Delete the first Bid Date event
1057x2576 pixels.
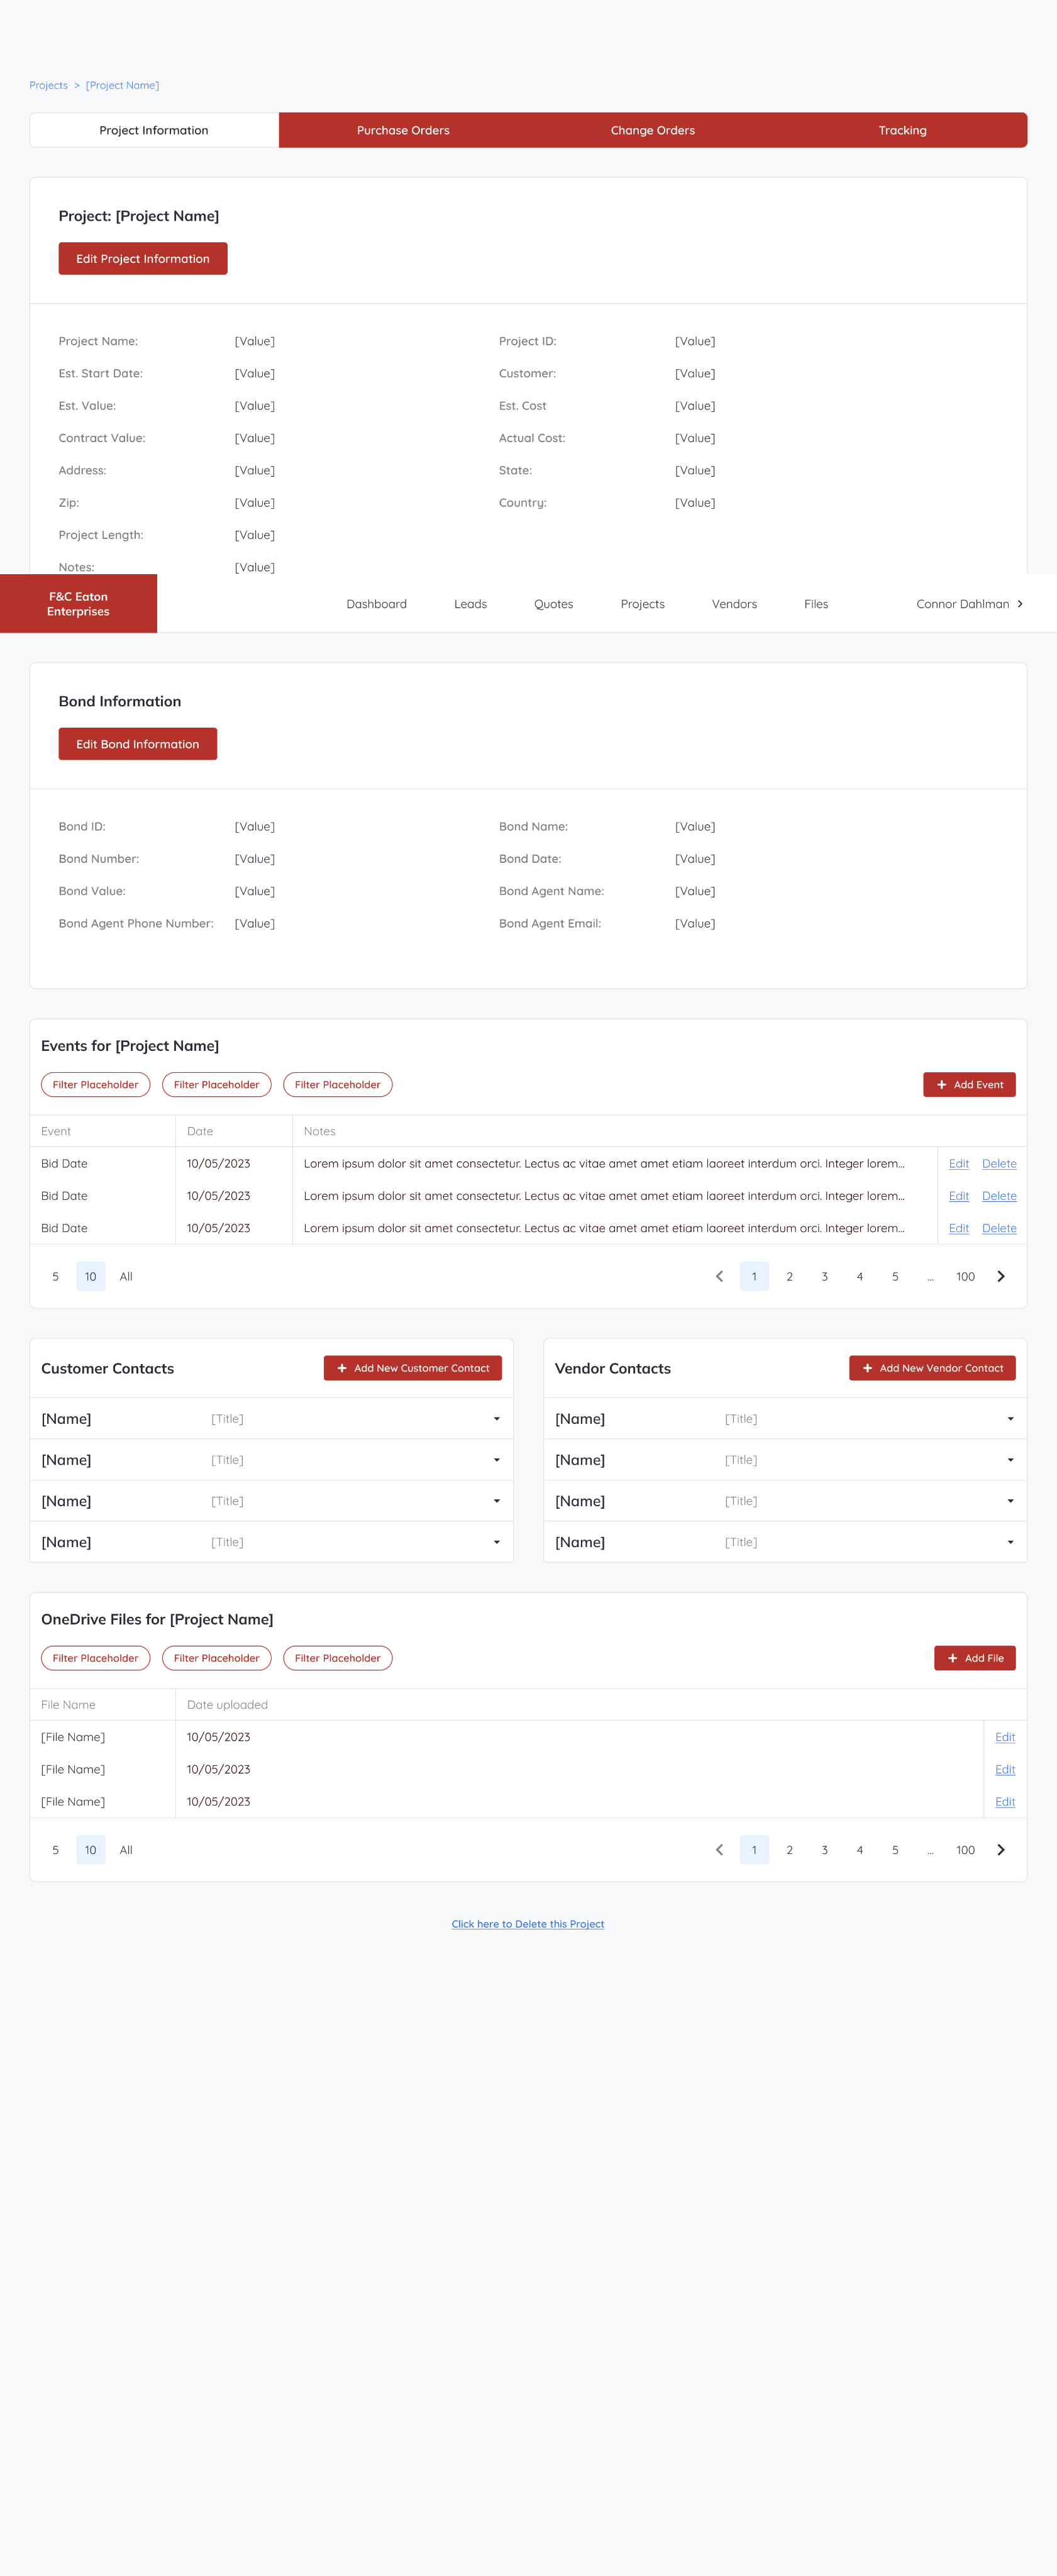tap(998, 1164)
